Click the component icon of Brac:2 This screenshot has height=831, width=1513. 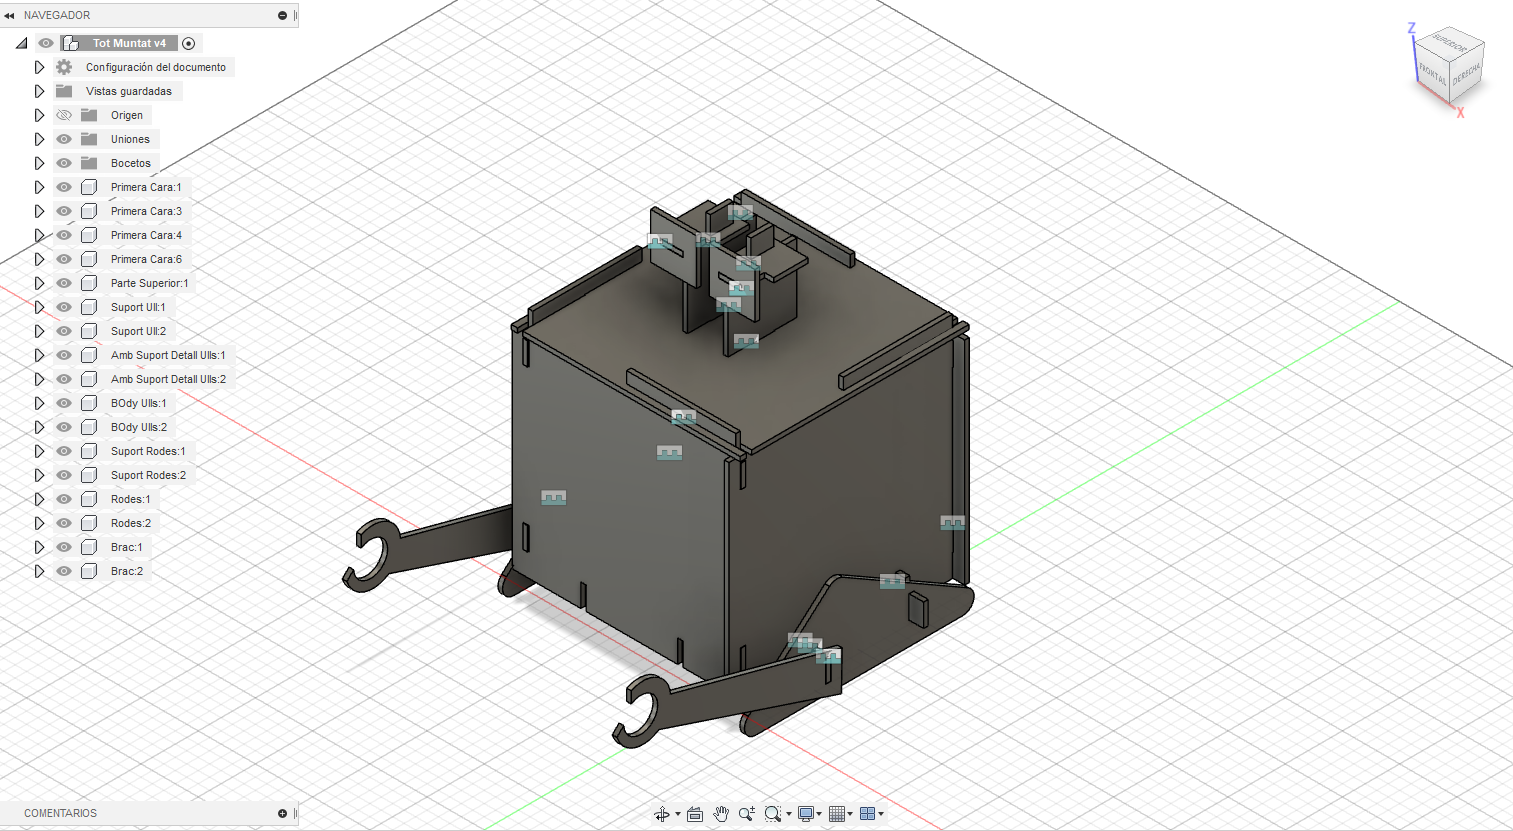89,571
